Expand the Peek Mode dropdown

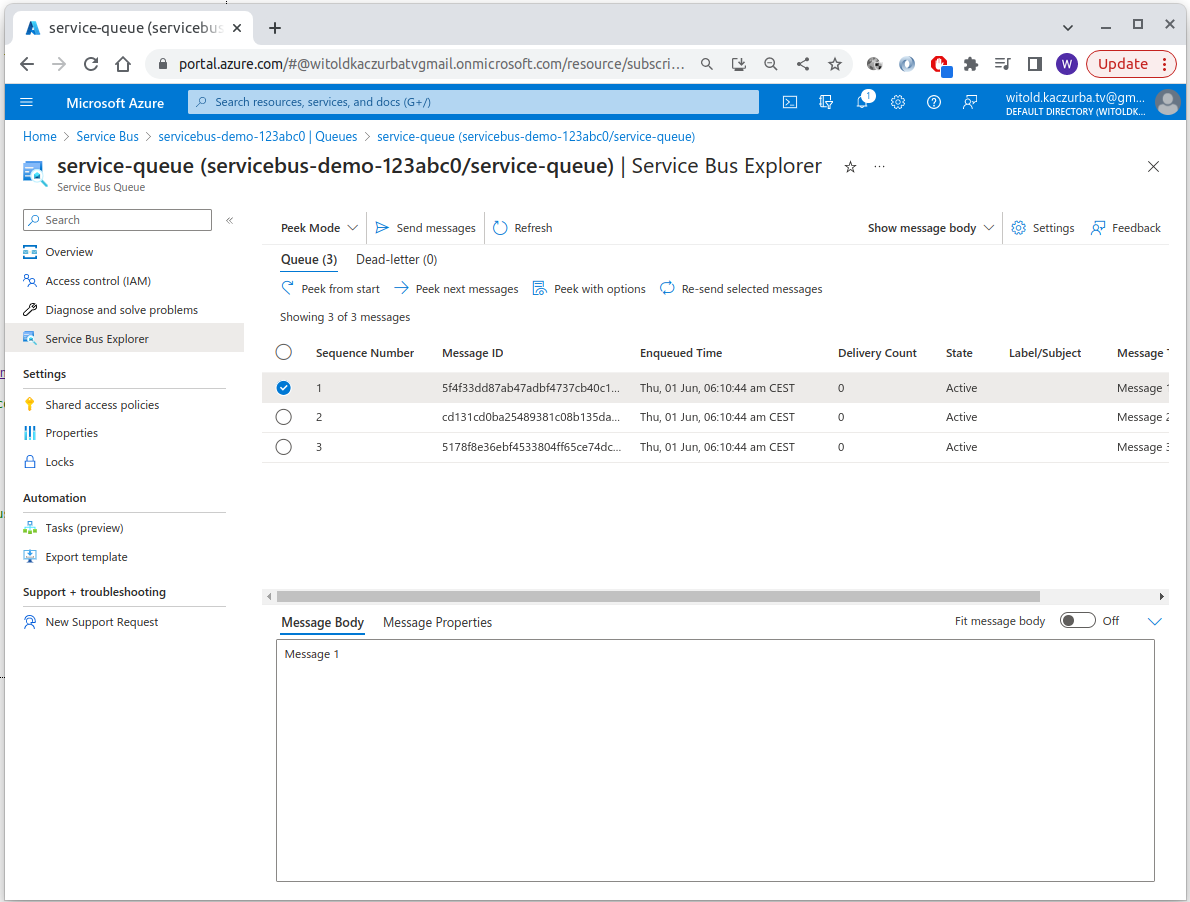[319, 228]
